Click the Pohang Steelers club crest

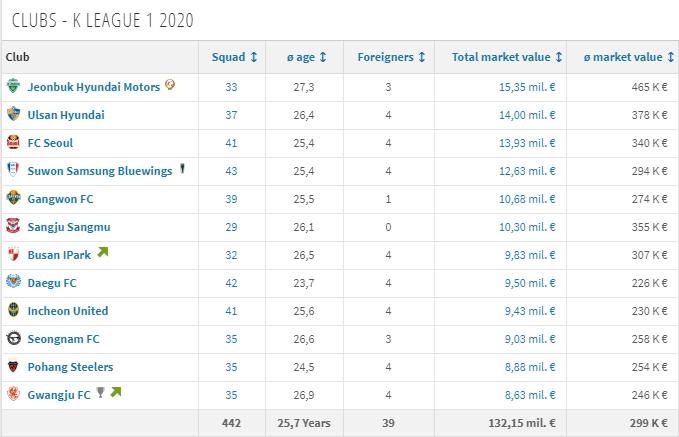coord(13,367)
